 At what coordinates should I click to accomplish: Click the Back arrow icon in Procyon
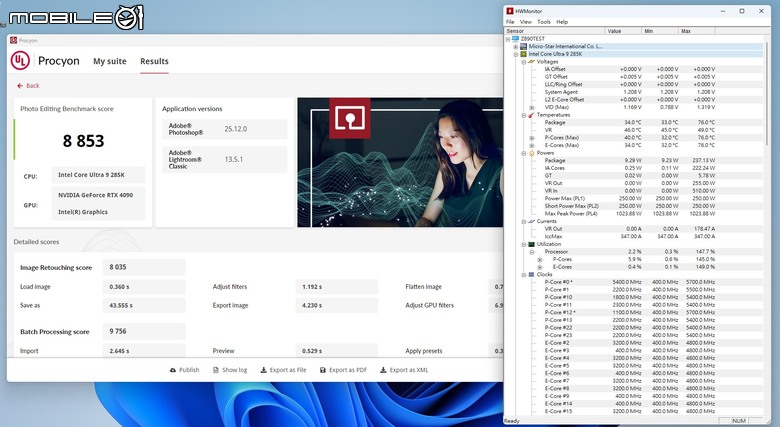coord(20,86)
